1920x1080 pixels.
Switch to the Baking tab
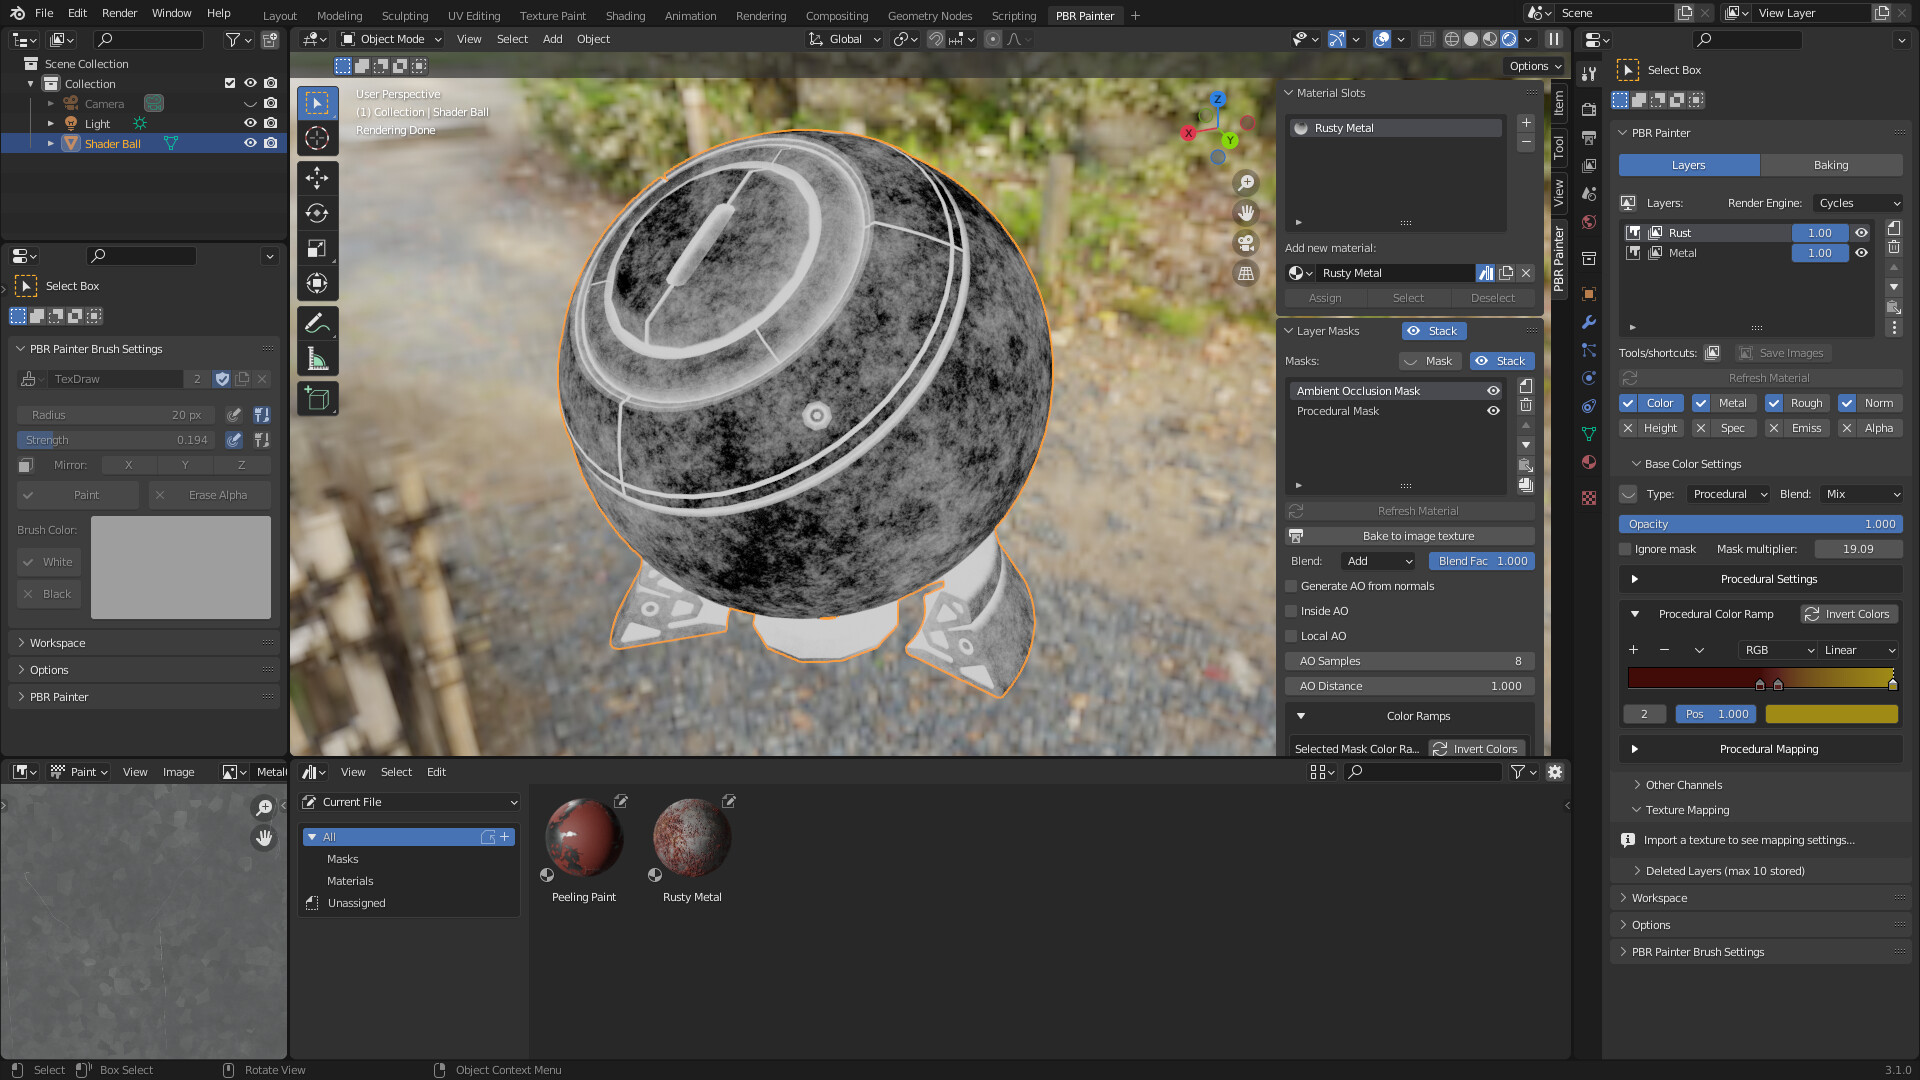tap(1832, 165)
